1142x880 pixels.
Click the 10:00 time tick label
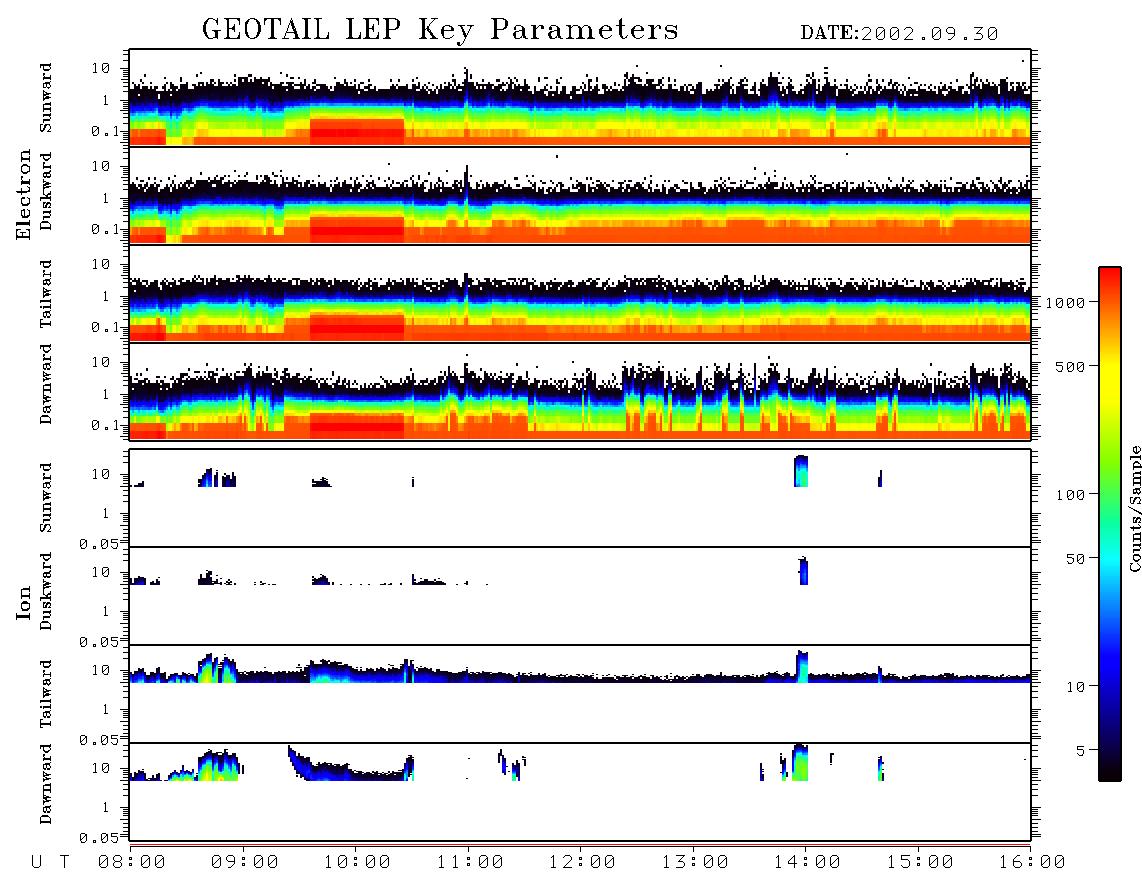357,862
